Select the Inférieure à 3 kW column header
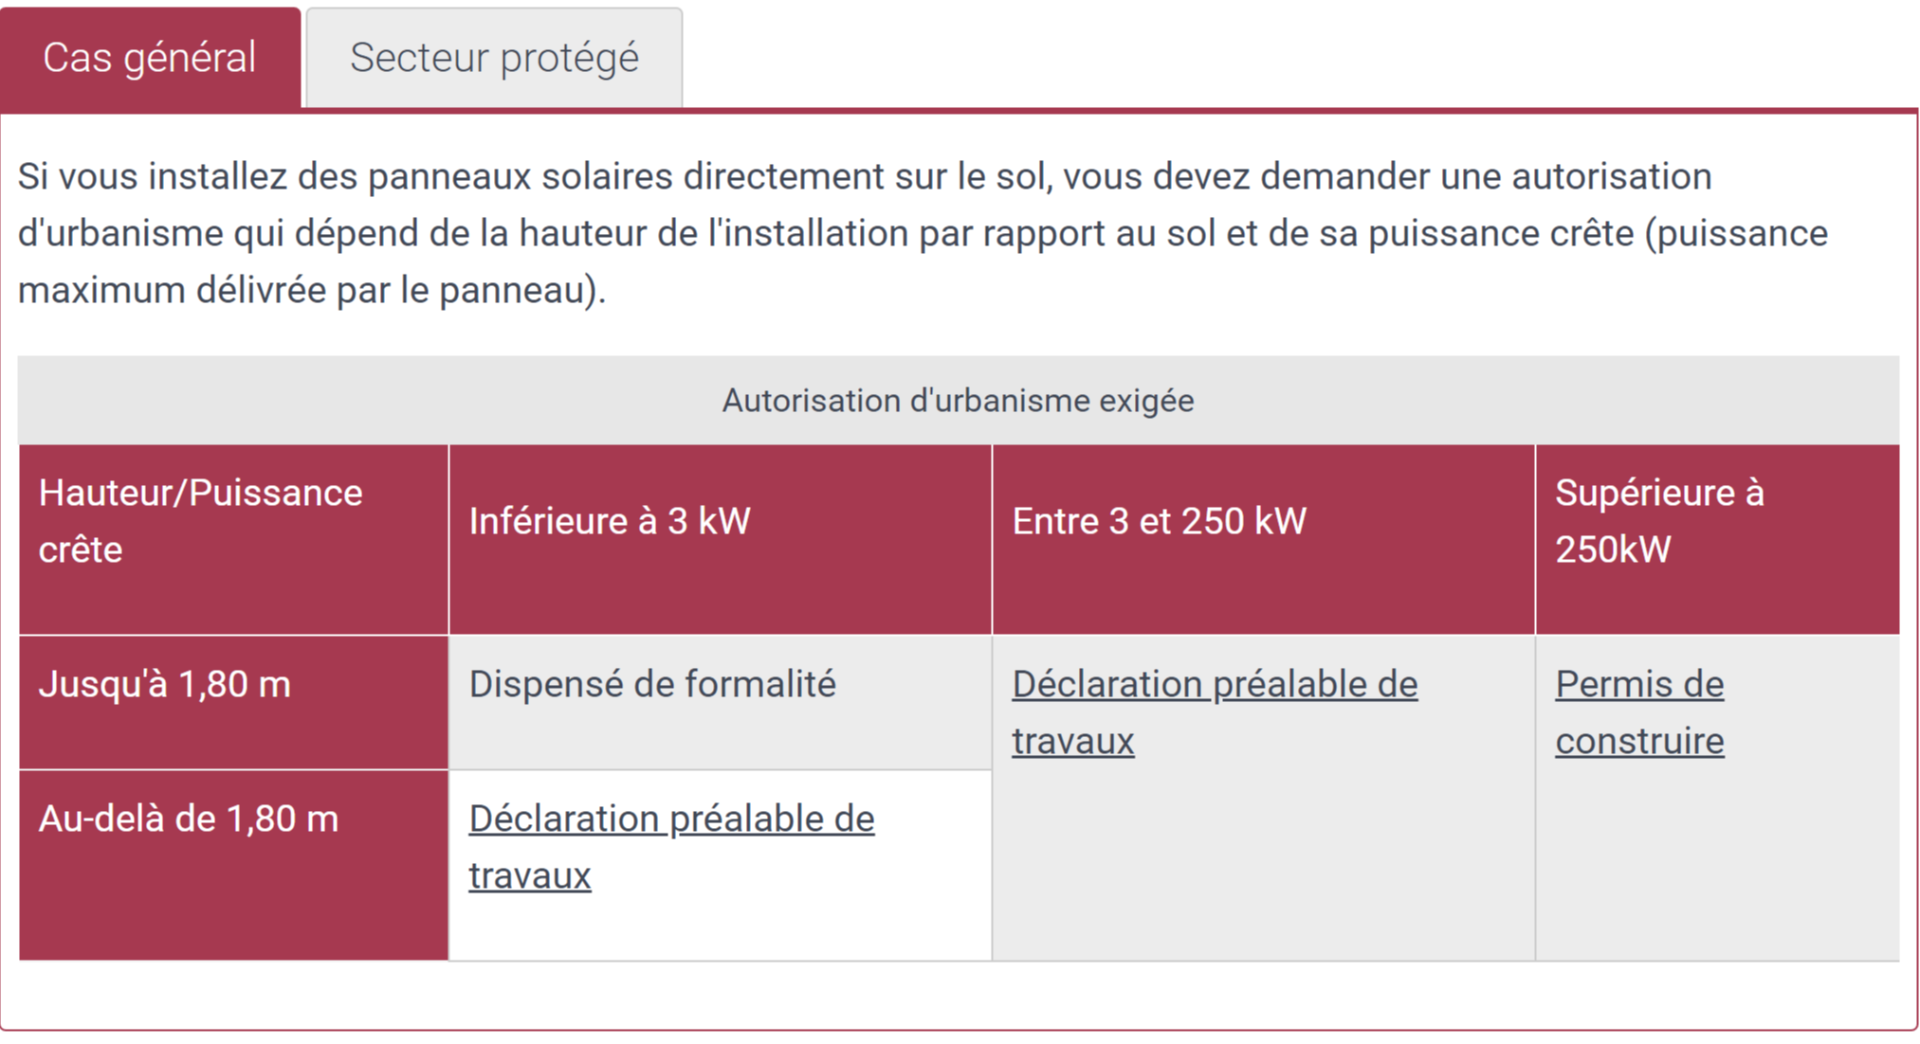This screenshot has height=1044, width=1920. click(609, 520)
